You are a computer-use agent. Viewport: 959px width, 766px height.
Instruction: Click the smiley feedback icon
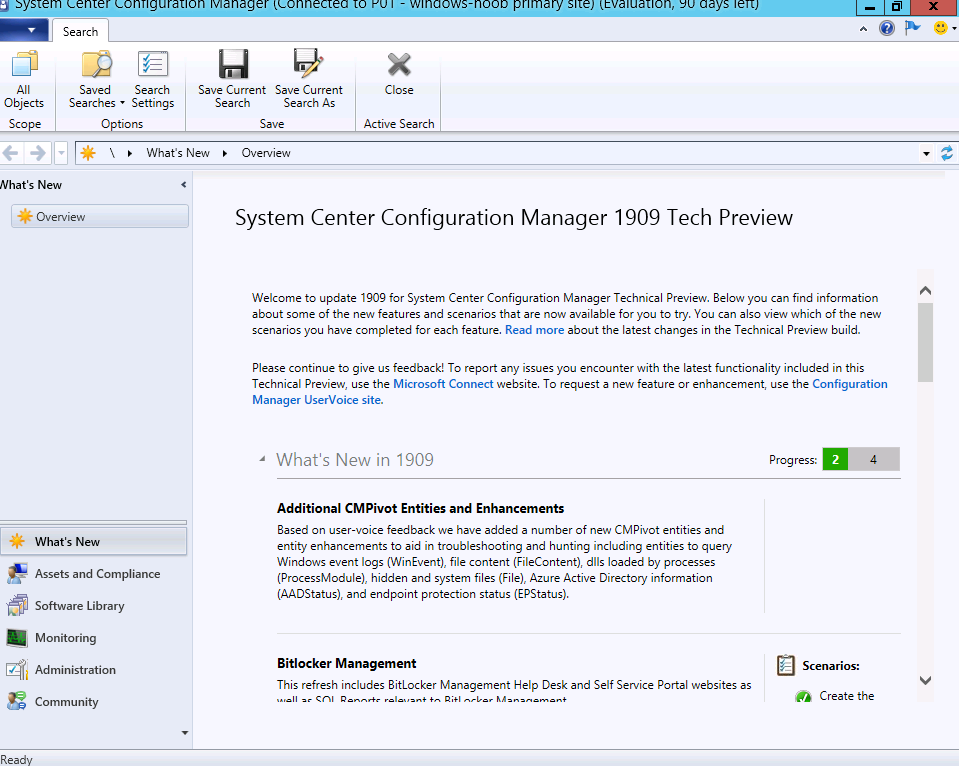click(x=940, y=28)
